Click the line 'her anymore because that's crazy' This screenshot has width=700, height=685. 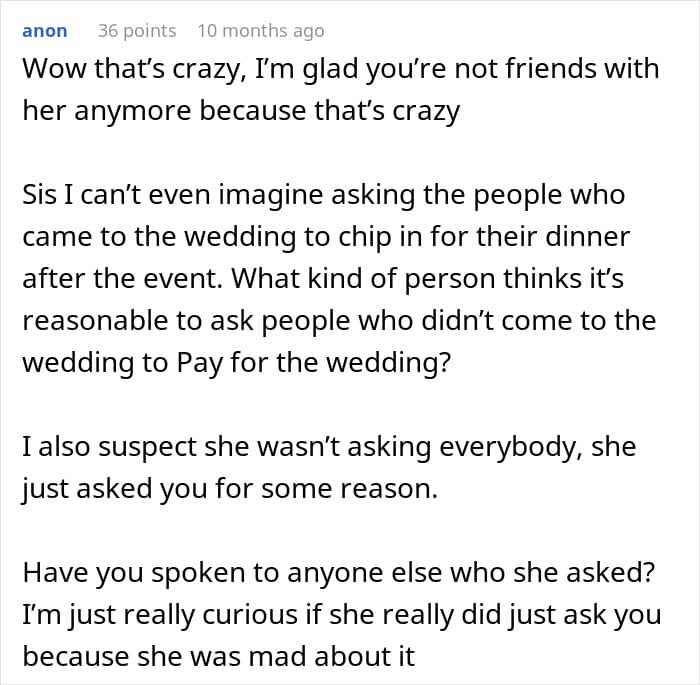pos(241,111)
